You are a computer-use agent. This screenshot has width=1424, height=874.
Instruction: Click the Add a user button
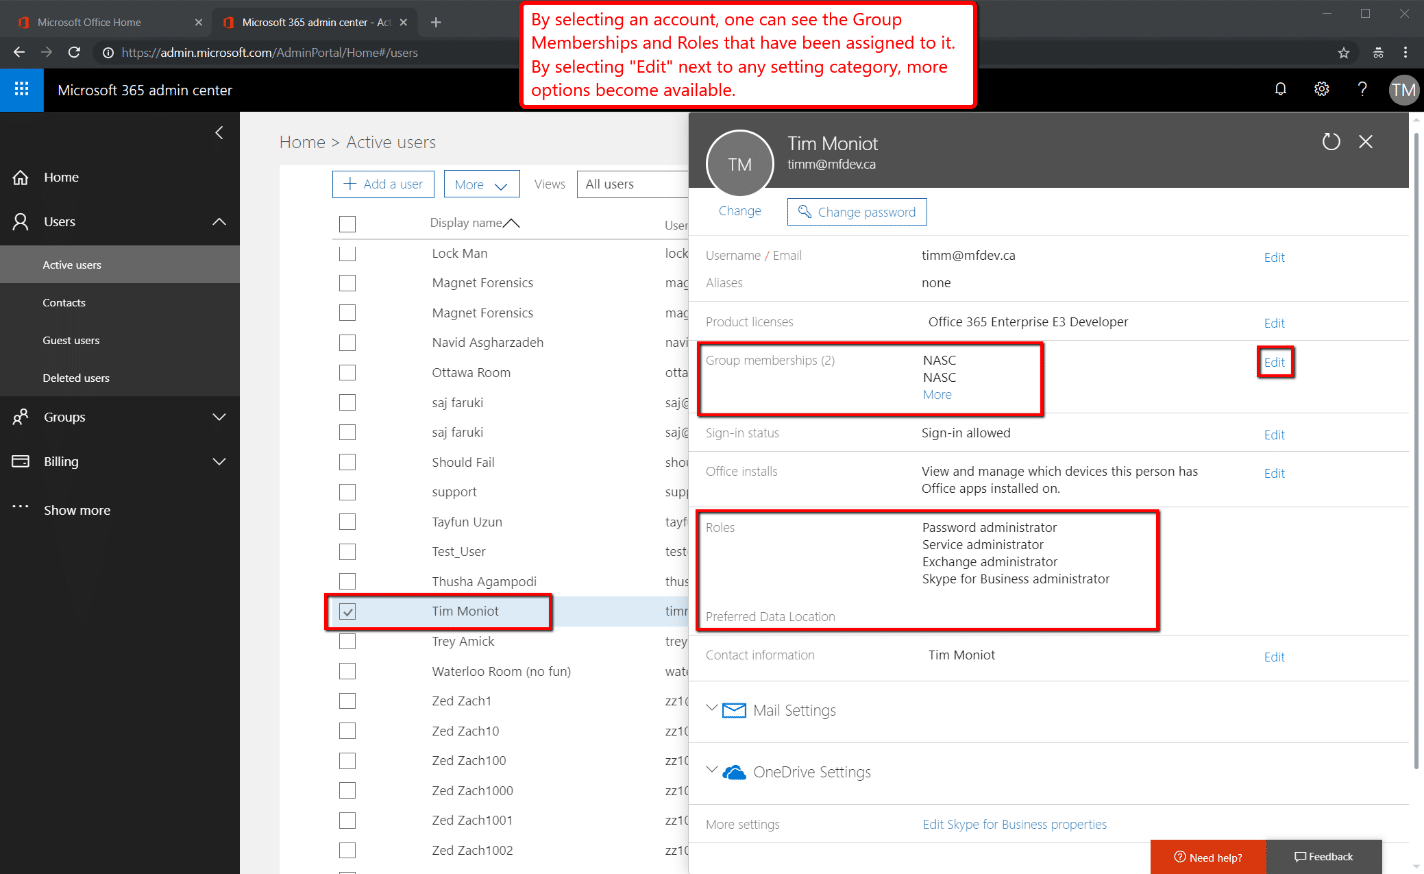(x=383, y=184)
